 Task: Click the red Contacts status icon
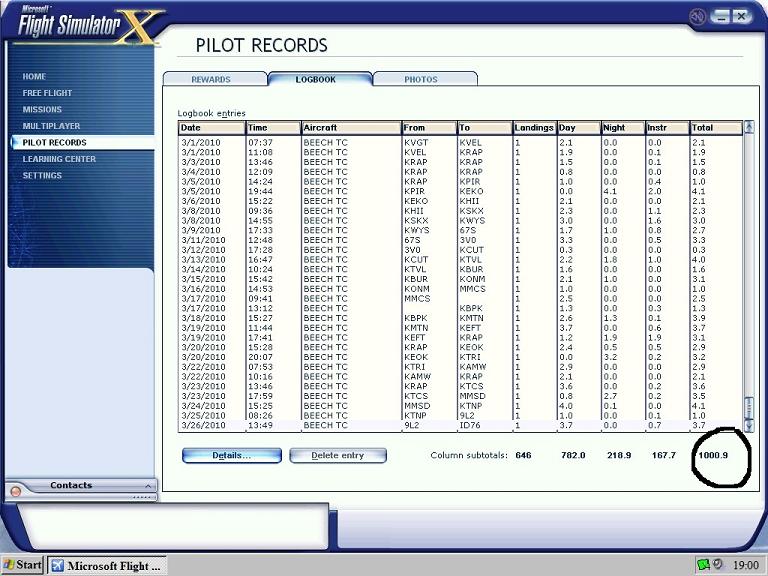[15, 491]
